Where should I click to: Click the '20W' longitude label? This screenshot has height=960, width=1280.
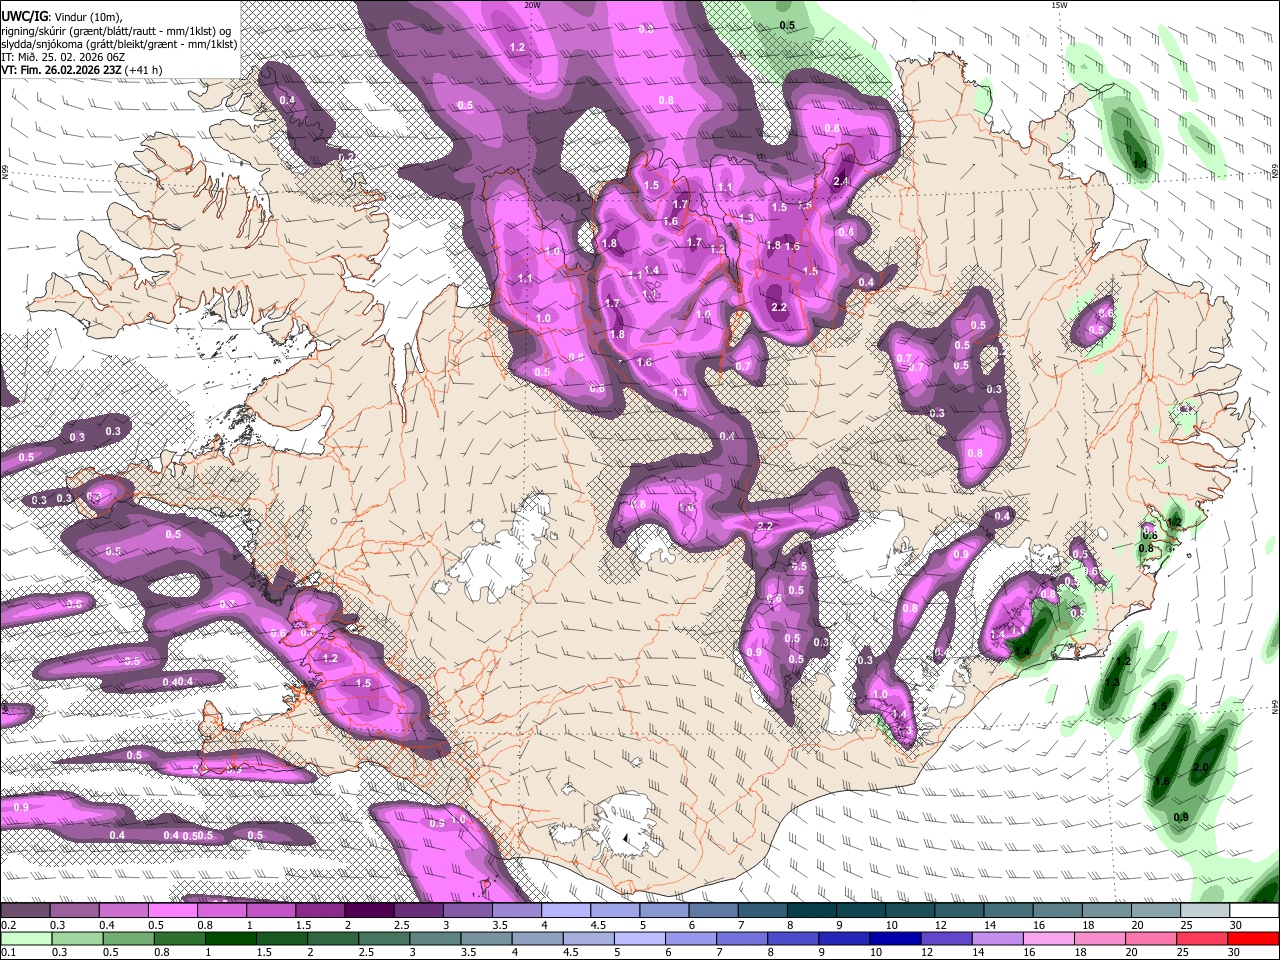click(x=532, y=5)
